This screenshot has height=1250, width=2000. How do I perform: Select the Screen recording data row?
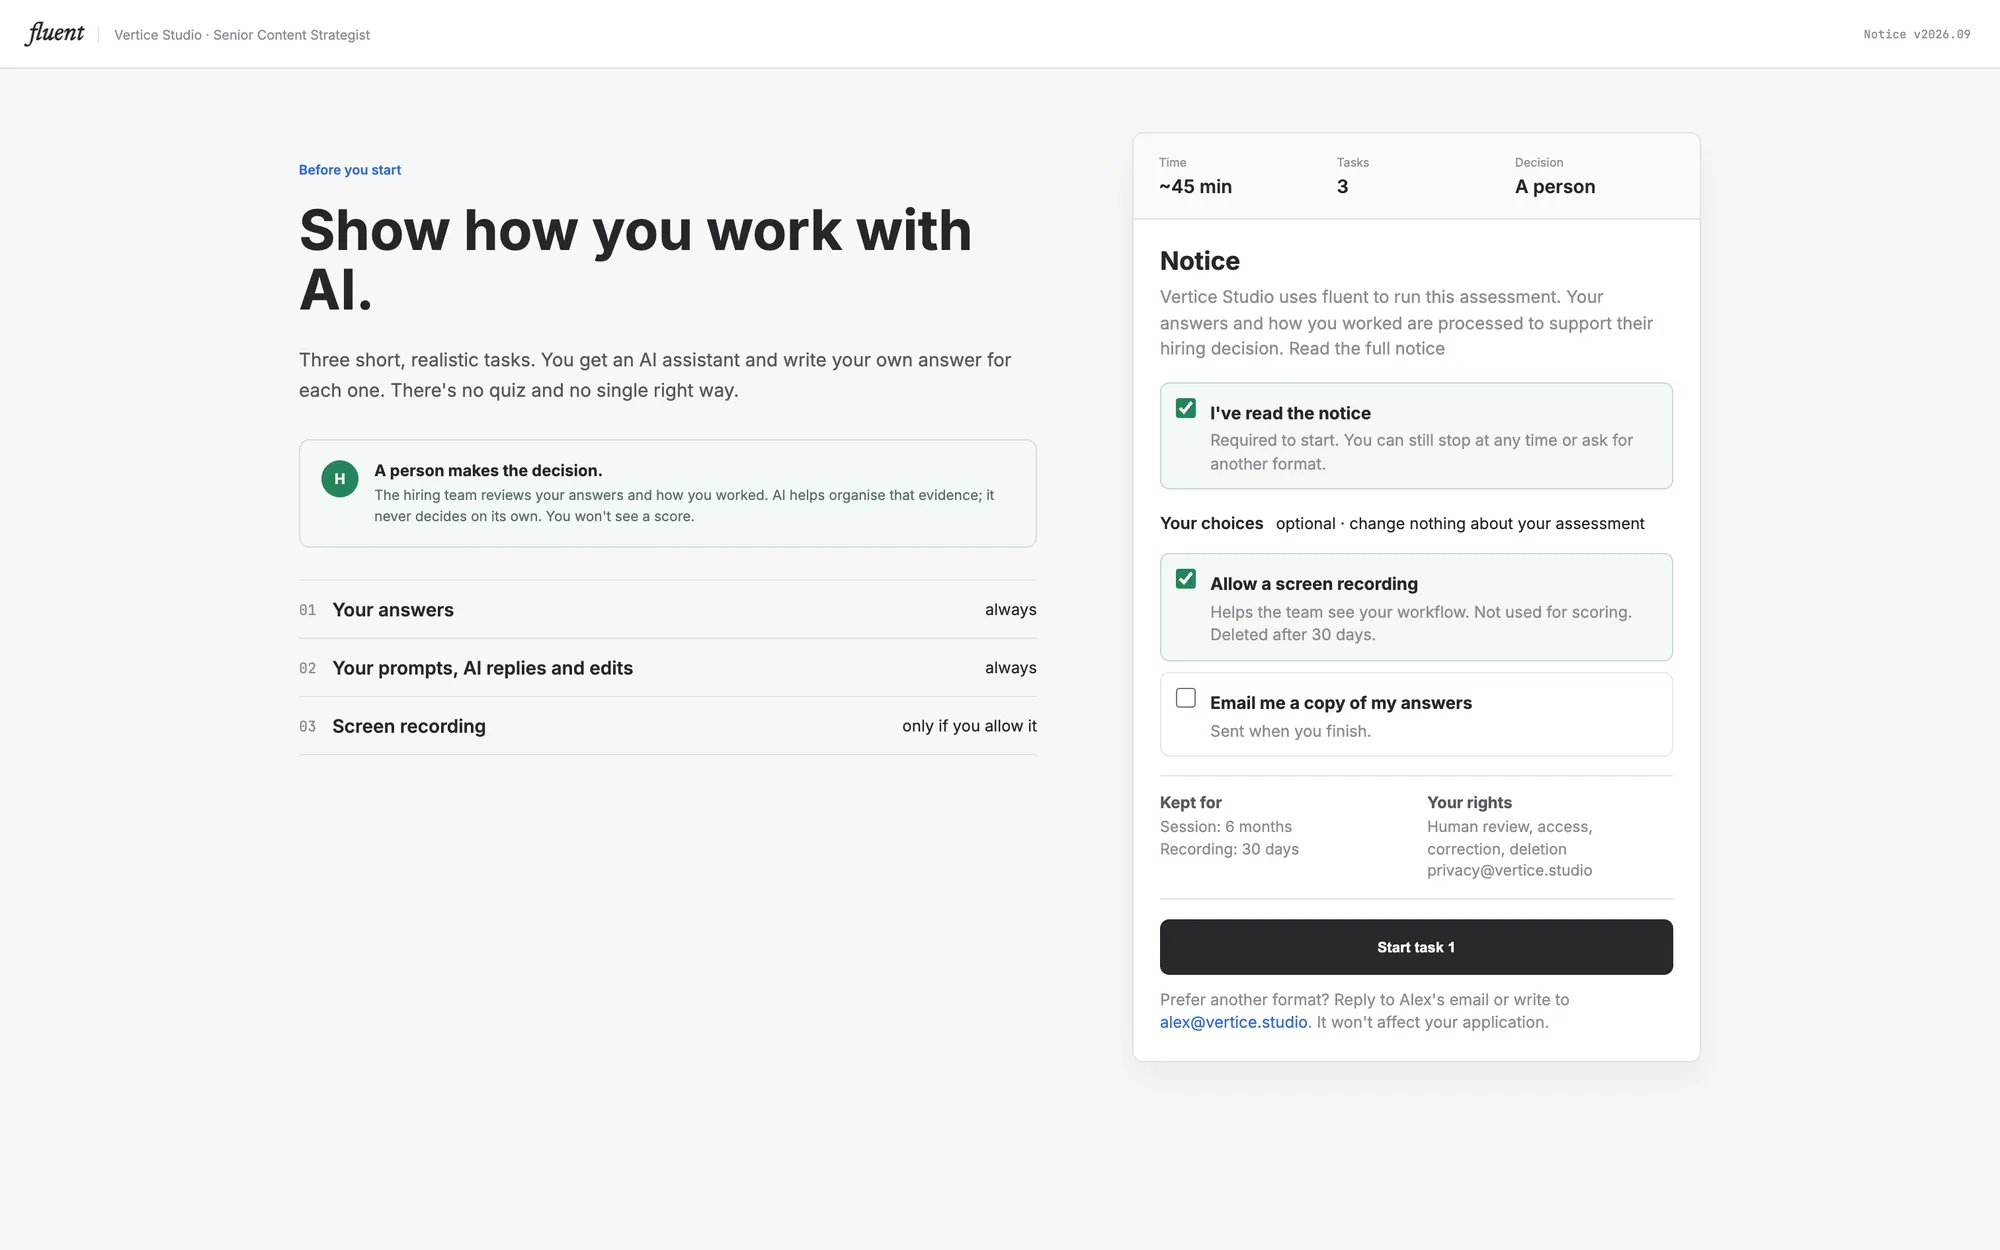[x=668, y=726]
